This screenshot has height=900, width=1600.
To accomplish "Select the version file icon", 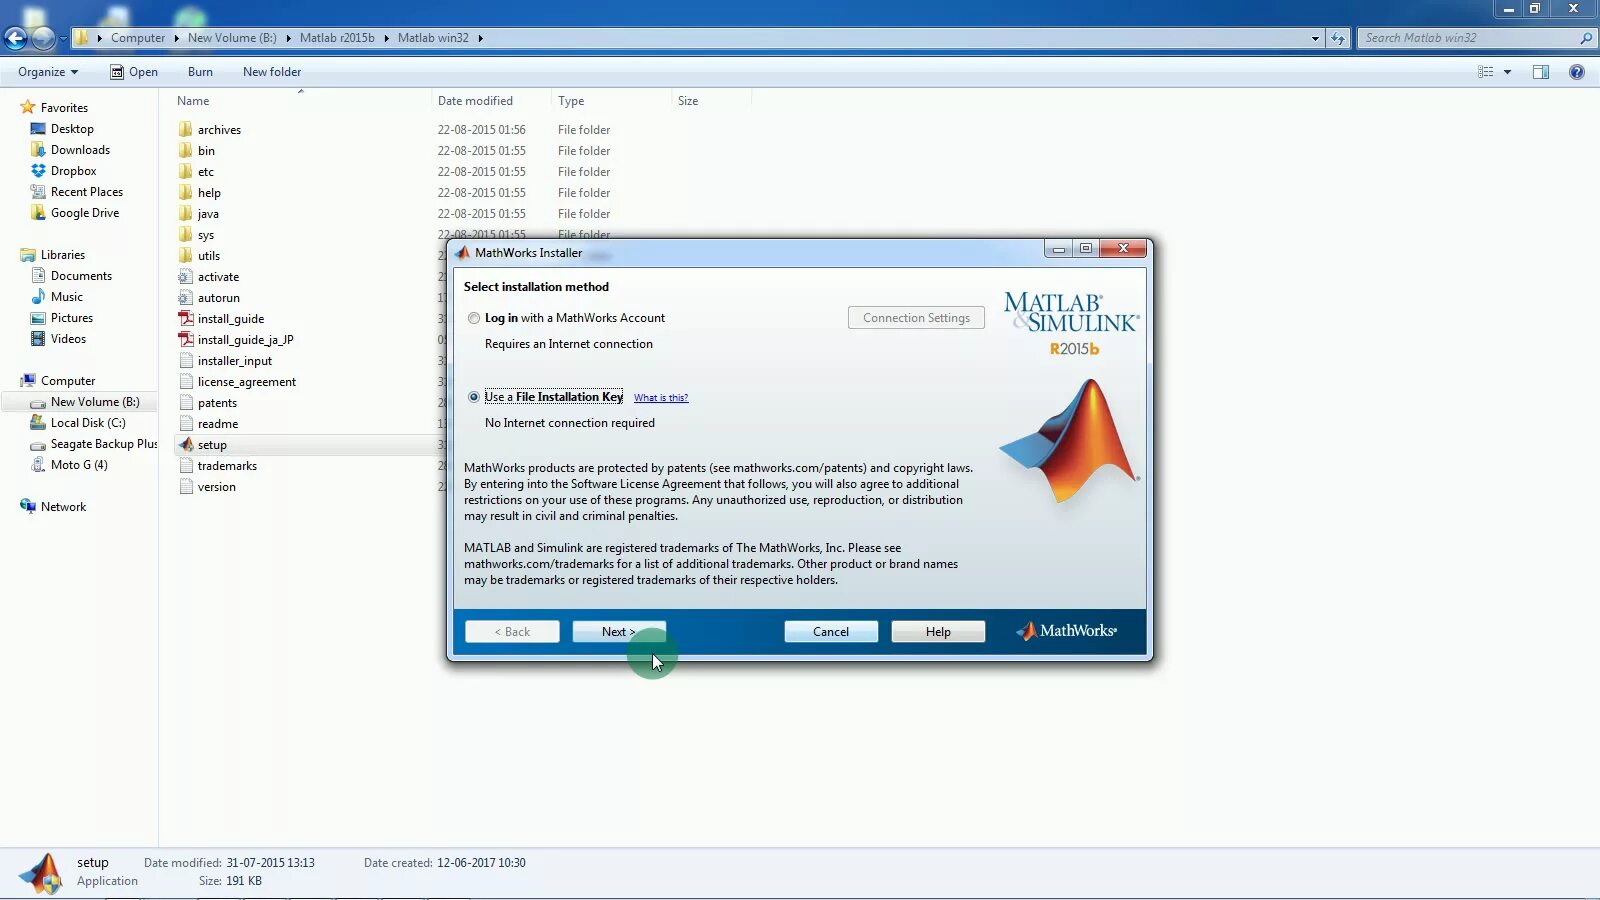I will tap(186, 487).
